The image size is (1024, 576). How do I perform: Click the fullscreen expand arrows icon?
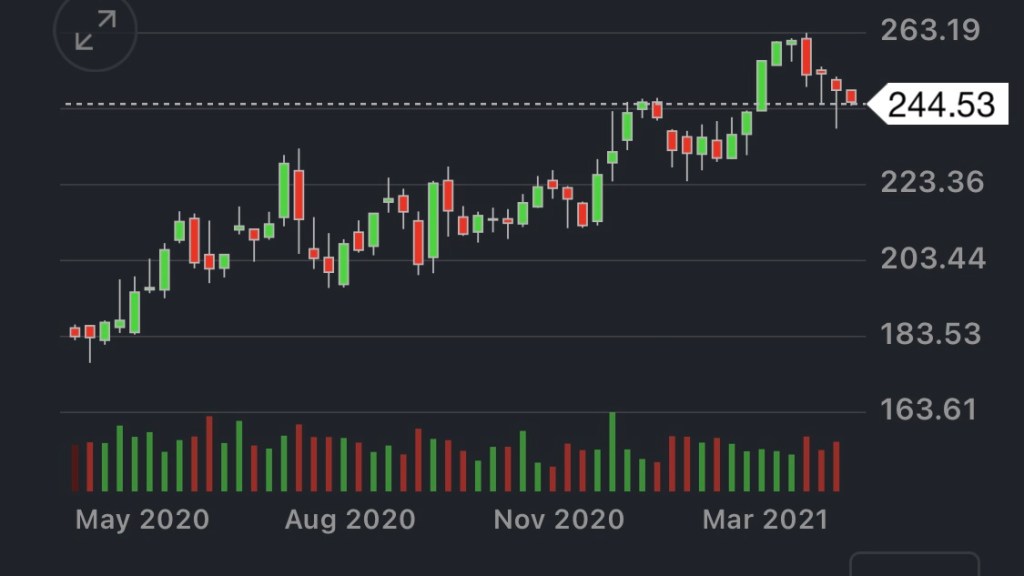point(95,31)
